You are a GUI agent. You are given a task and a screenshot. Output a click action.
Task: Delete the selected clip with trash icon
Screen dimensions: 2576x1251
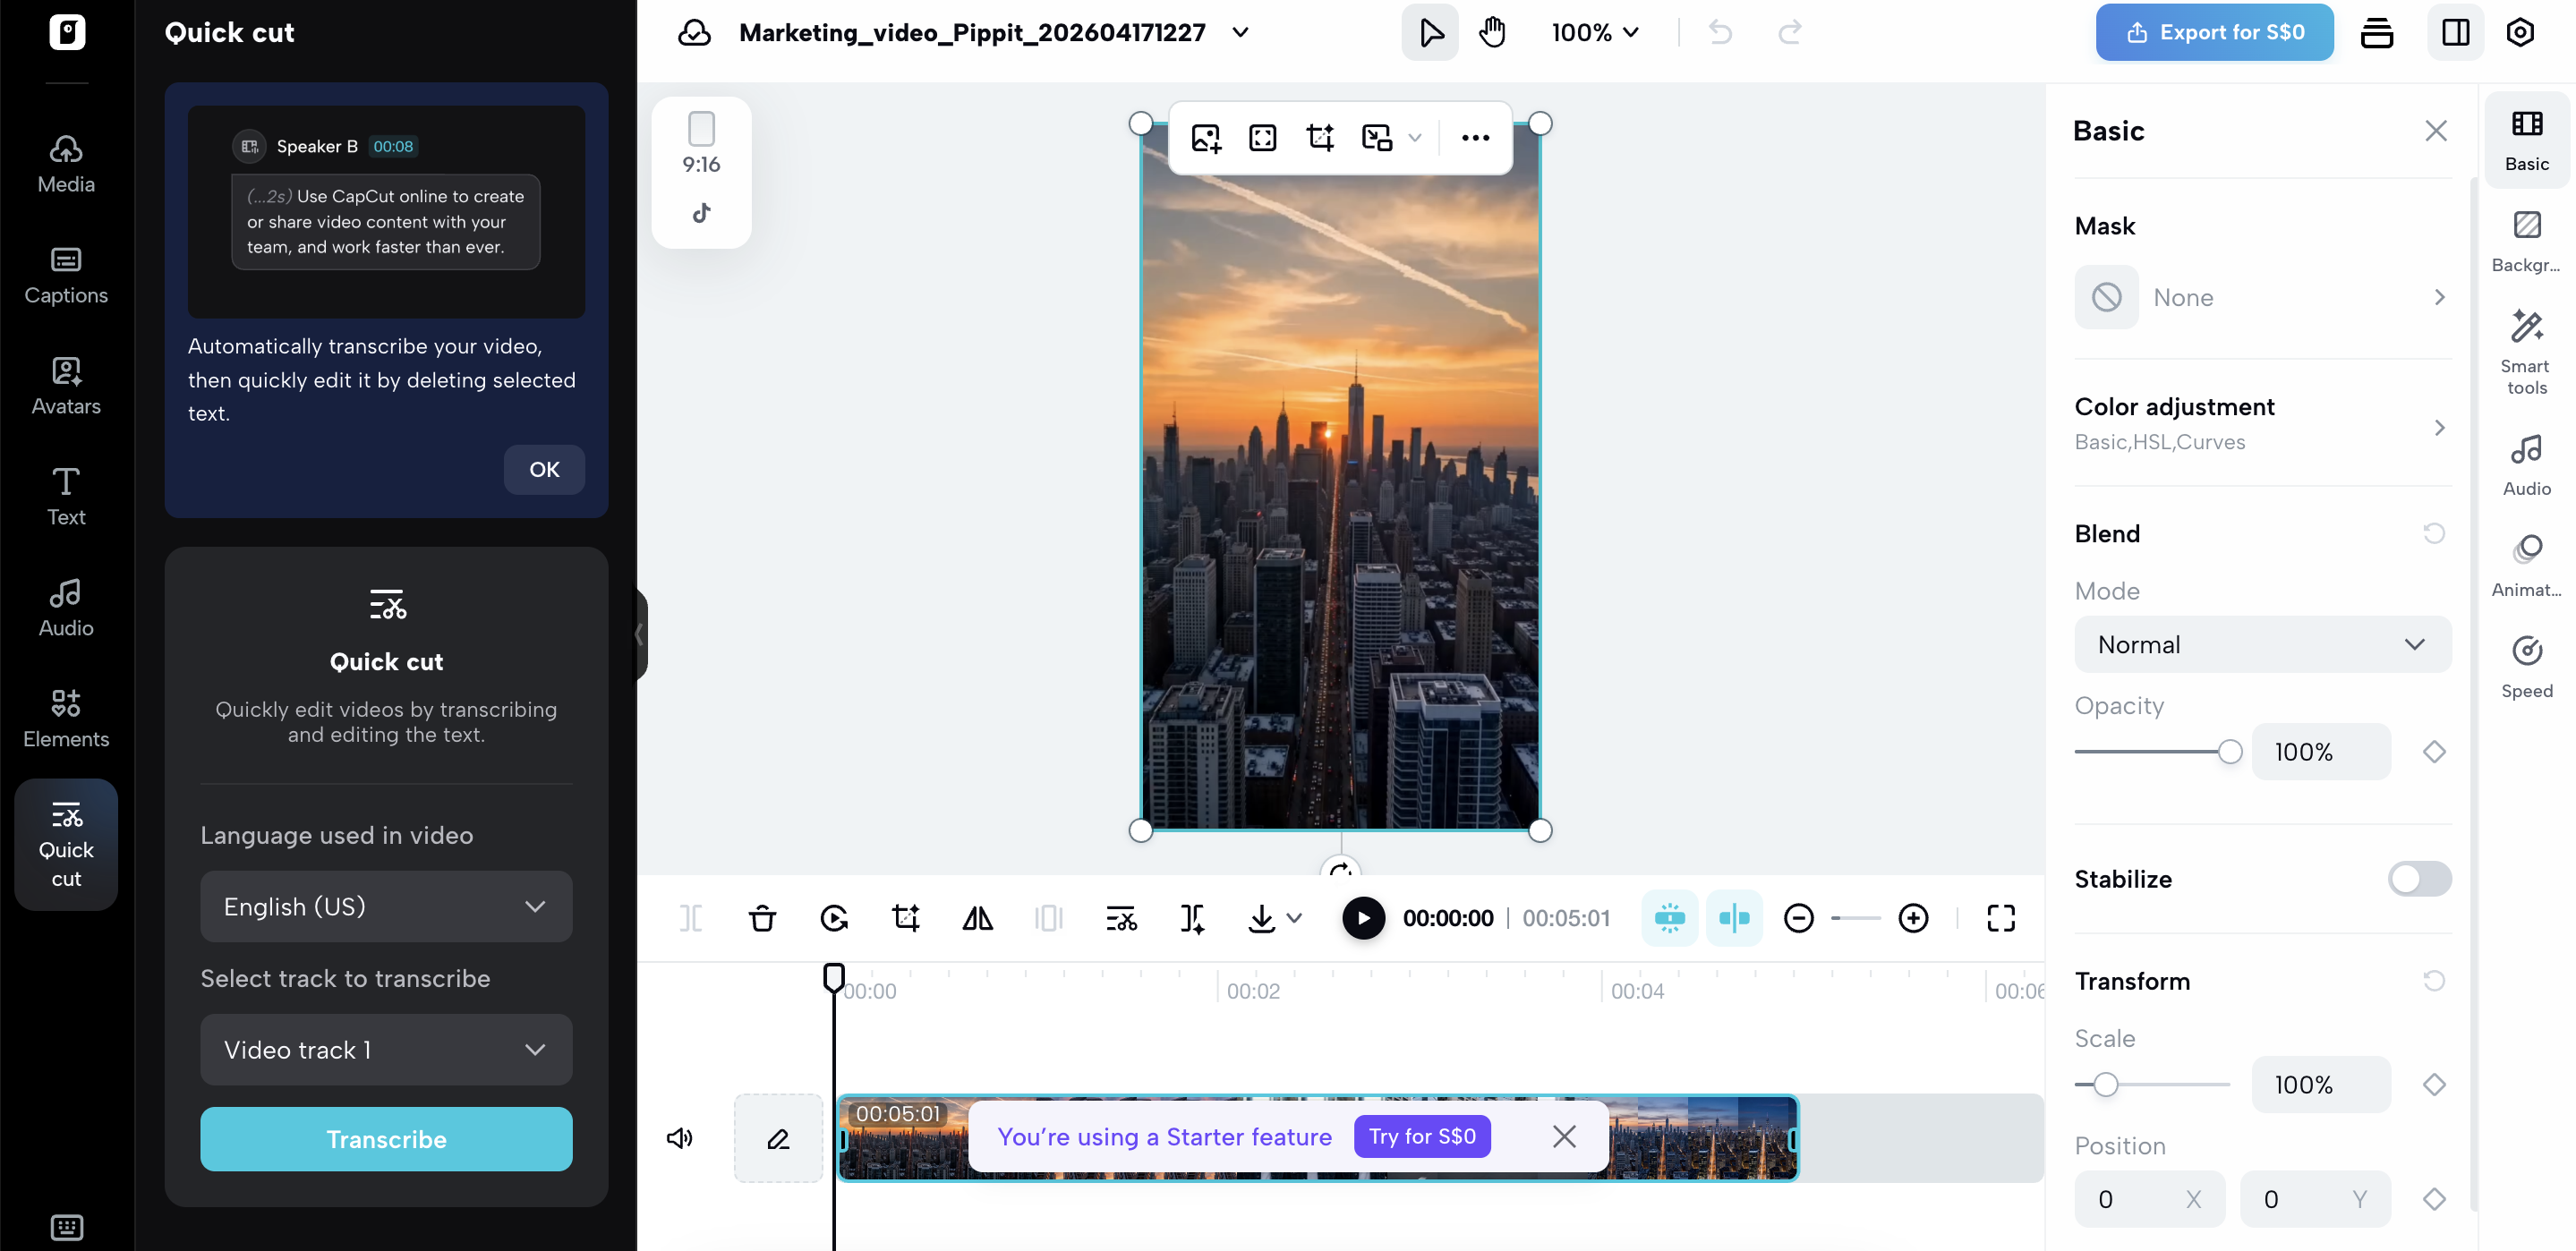[x=763, y=918]
